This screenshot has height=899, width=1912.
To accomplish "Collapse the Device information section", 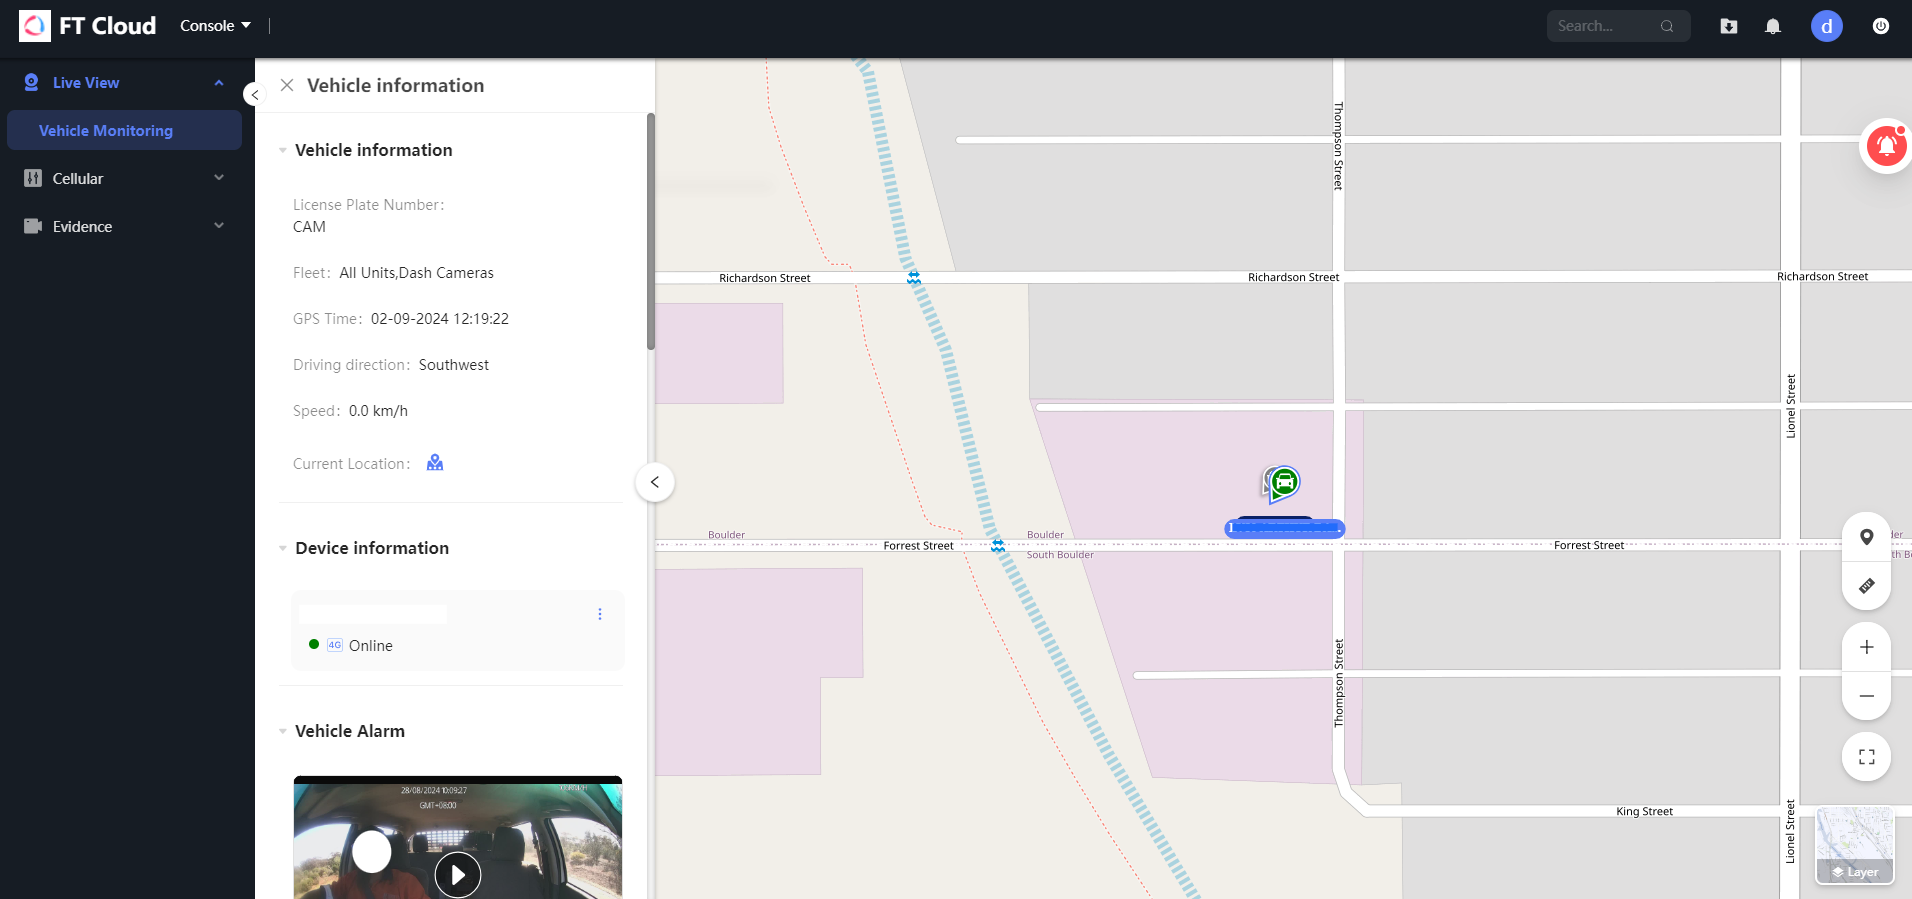I will pos(283,548).
